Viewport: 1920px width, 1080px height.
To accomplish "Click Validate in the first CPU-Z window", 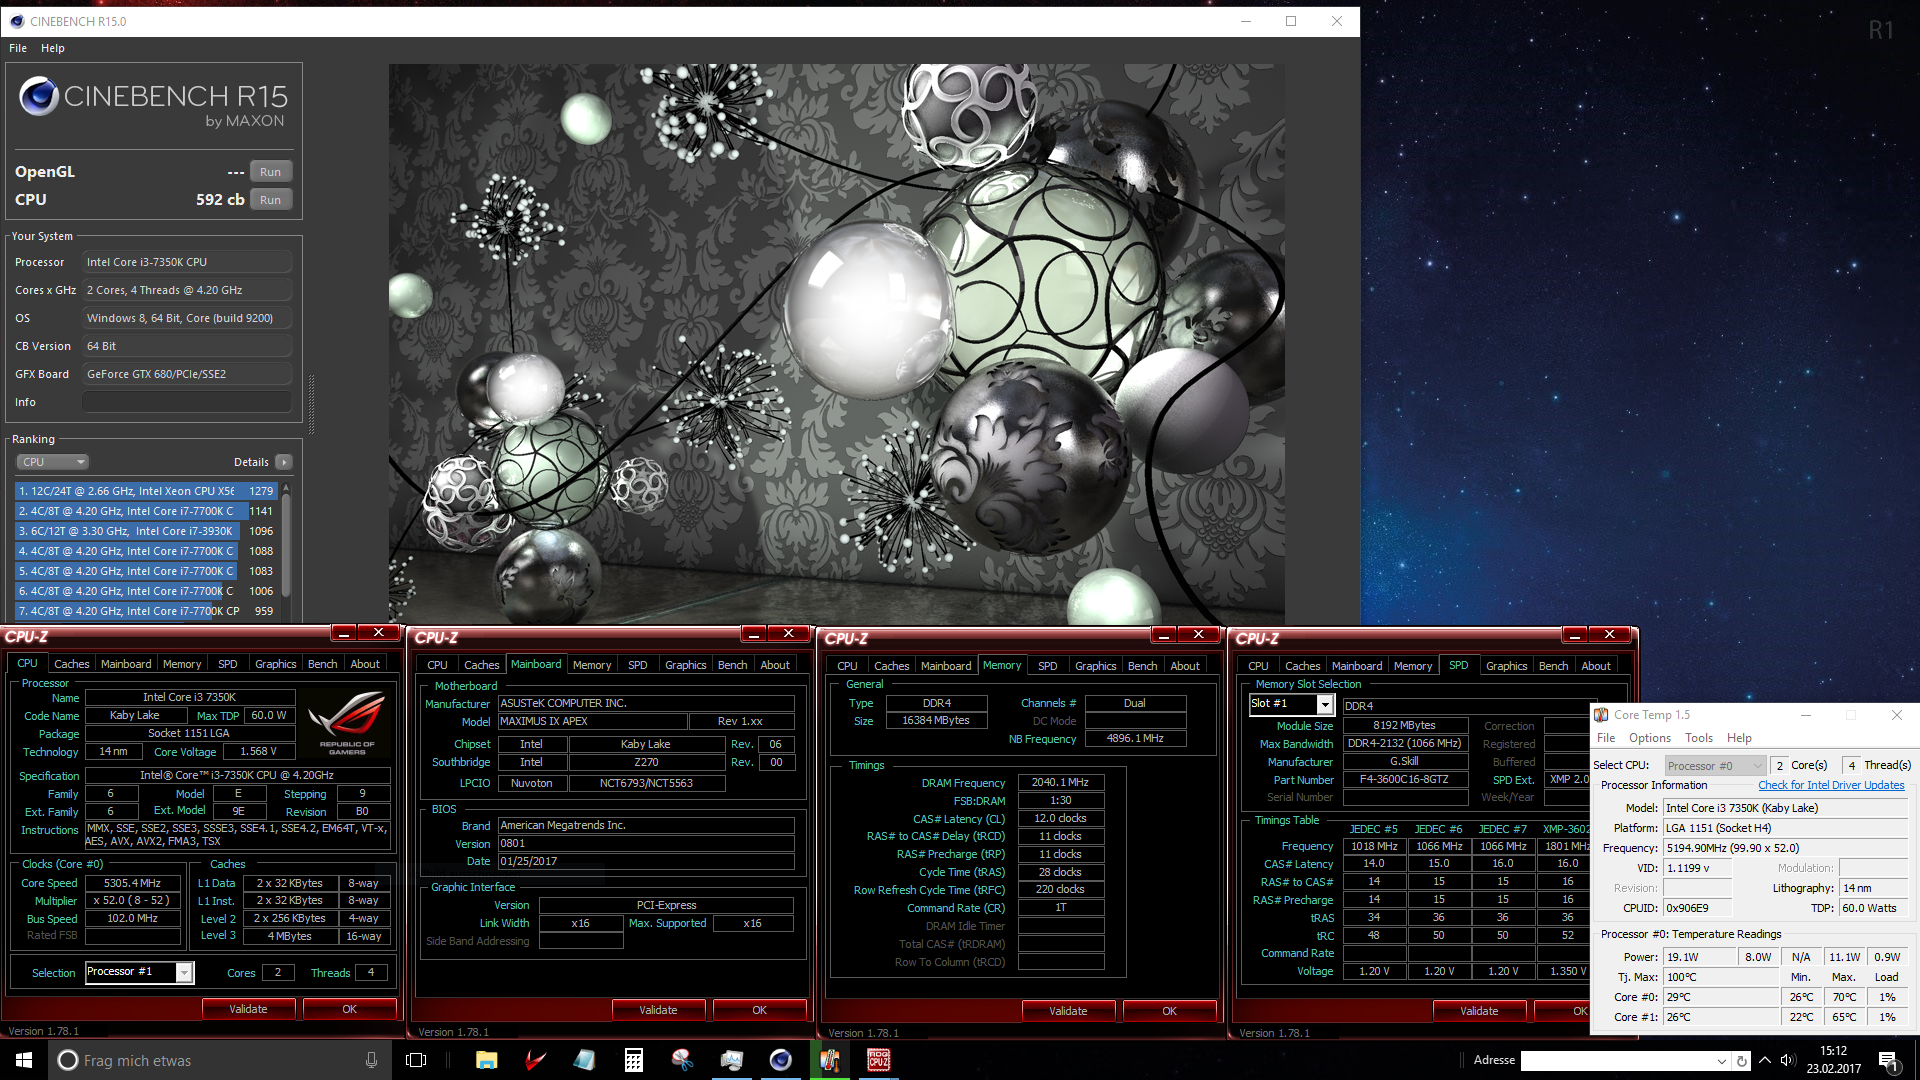I will (x=248, y=1009).
